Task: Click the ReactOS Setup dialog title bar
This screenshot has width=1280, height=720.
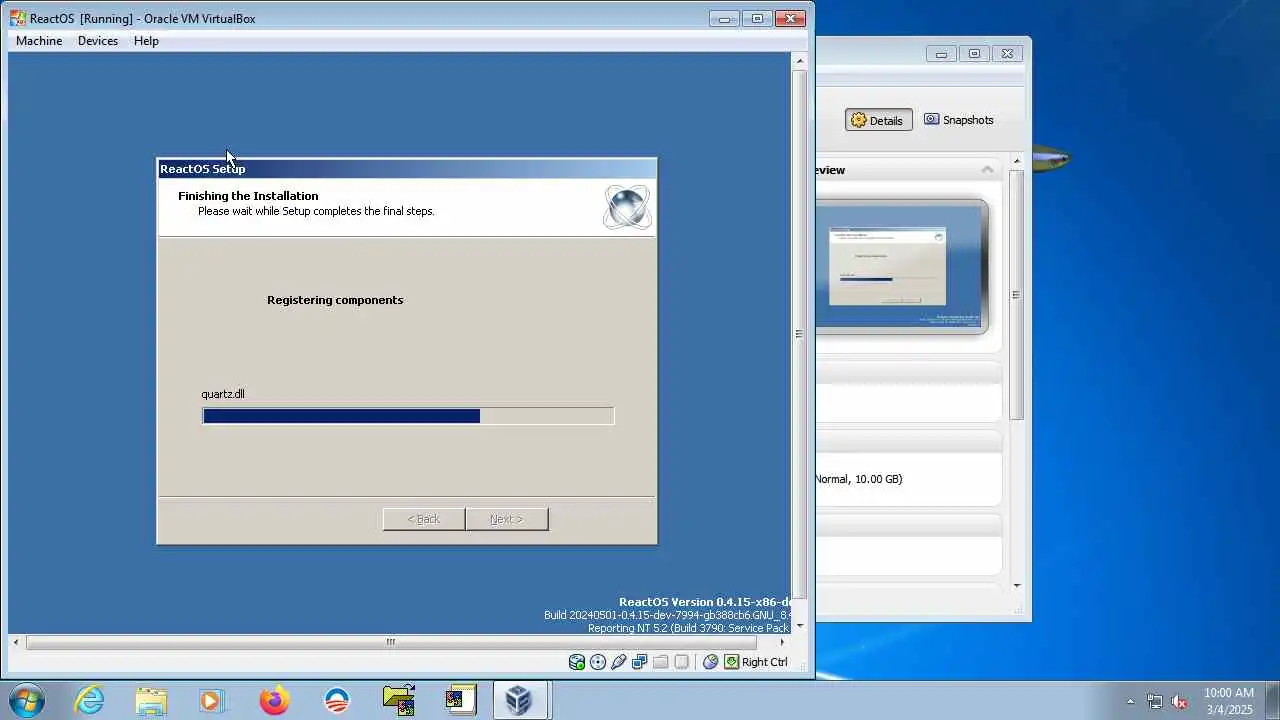Action: pos(407,169)
